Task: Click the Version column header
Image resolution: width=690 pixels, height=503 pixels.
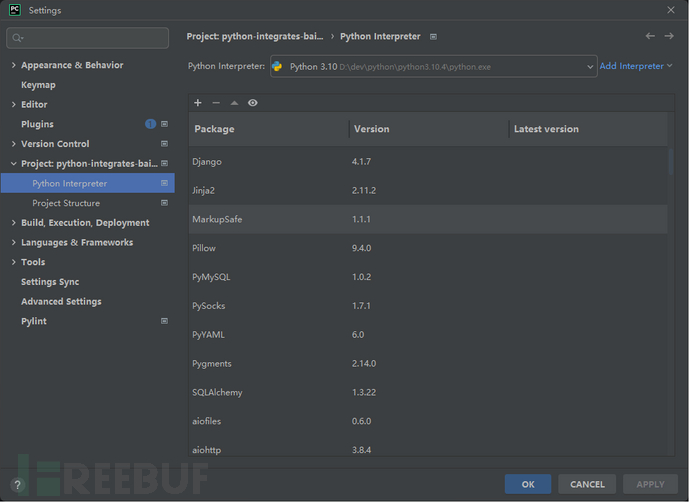Action: [x=429, y=129]
